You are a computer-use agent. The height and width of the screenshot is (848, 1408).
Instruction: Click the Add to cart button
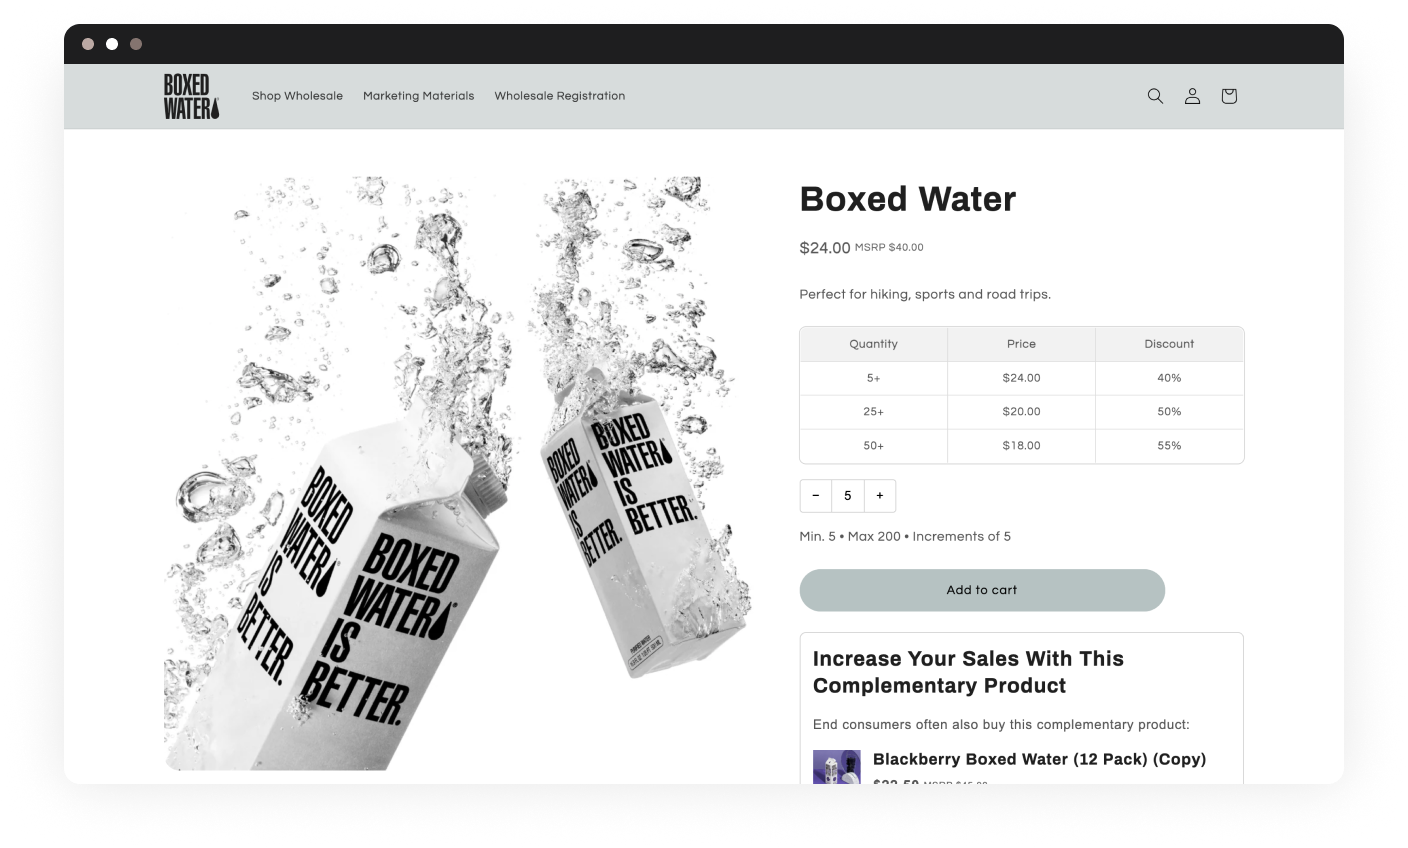point(982,590)
